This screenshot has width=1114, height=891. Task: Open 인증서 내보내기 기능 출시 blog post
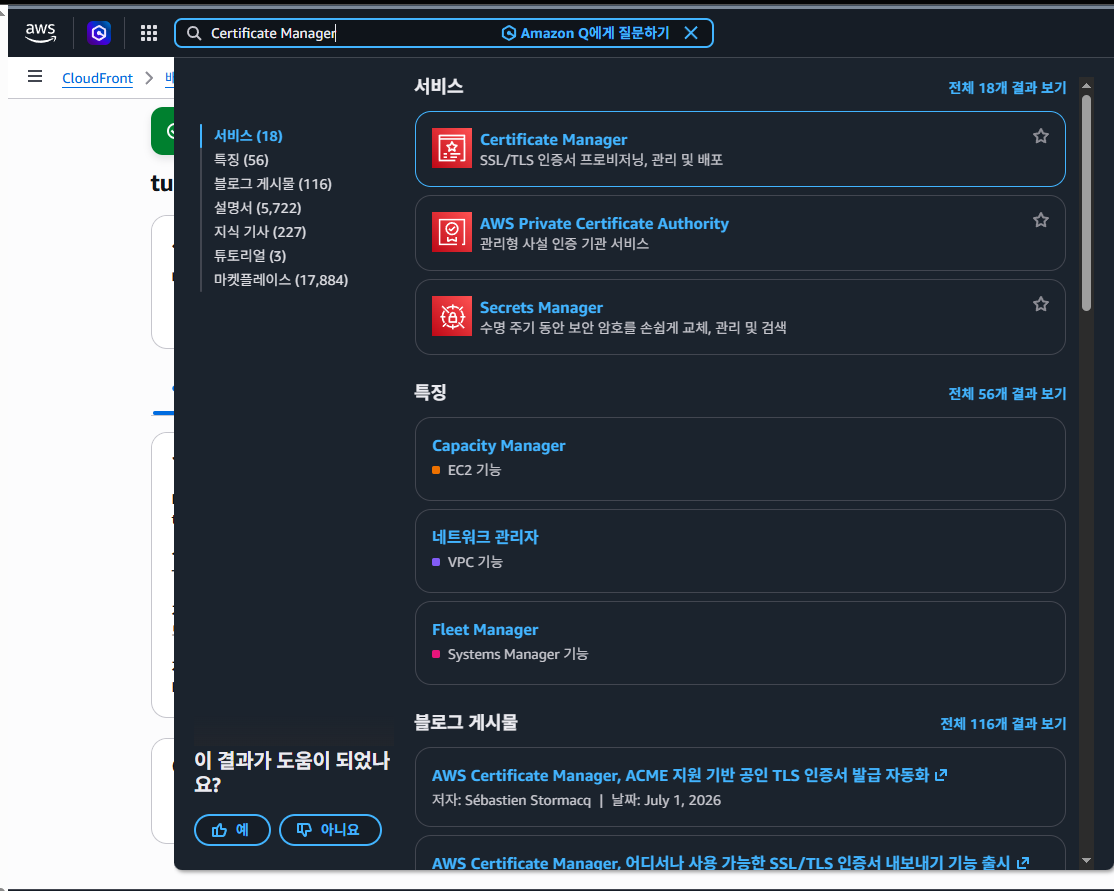[x=721, y=863]
